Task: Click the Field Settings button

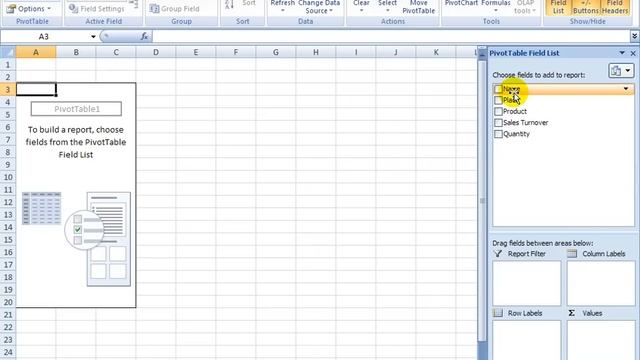Action: tap(97, 8)
